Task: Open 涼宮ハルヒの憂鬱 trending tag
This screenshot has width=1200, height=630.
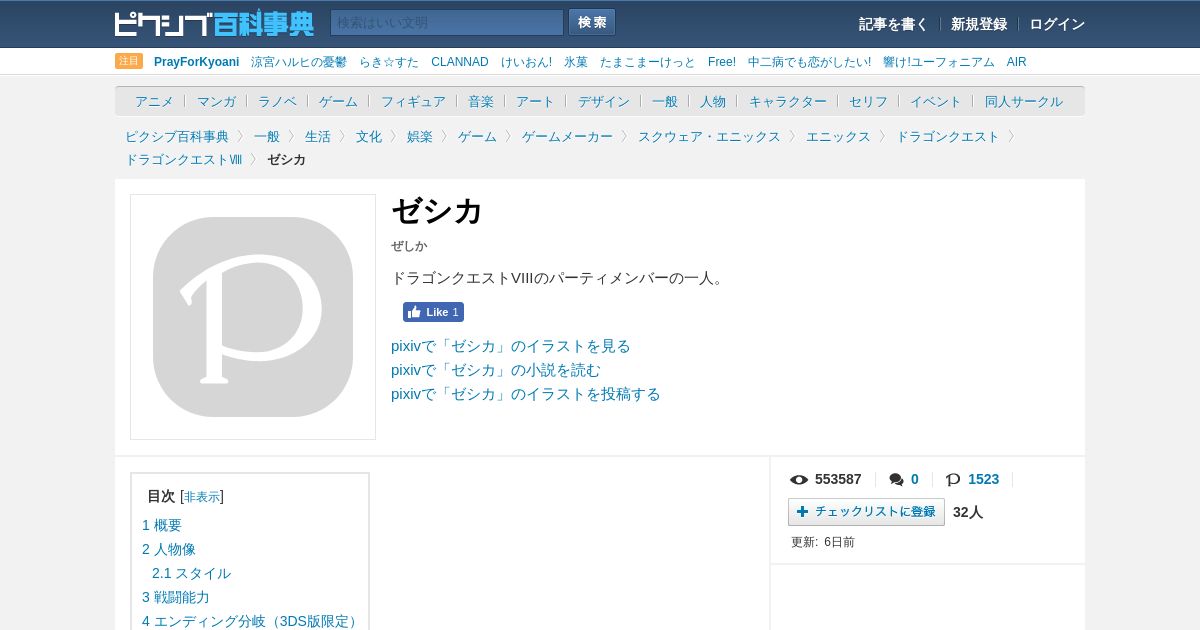Action: pyautogui.click(x=299, y=62)
